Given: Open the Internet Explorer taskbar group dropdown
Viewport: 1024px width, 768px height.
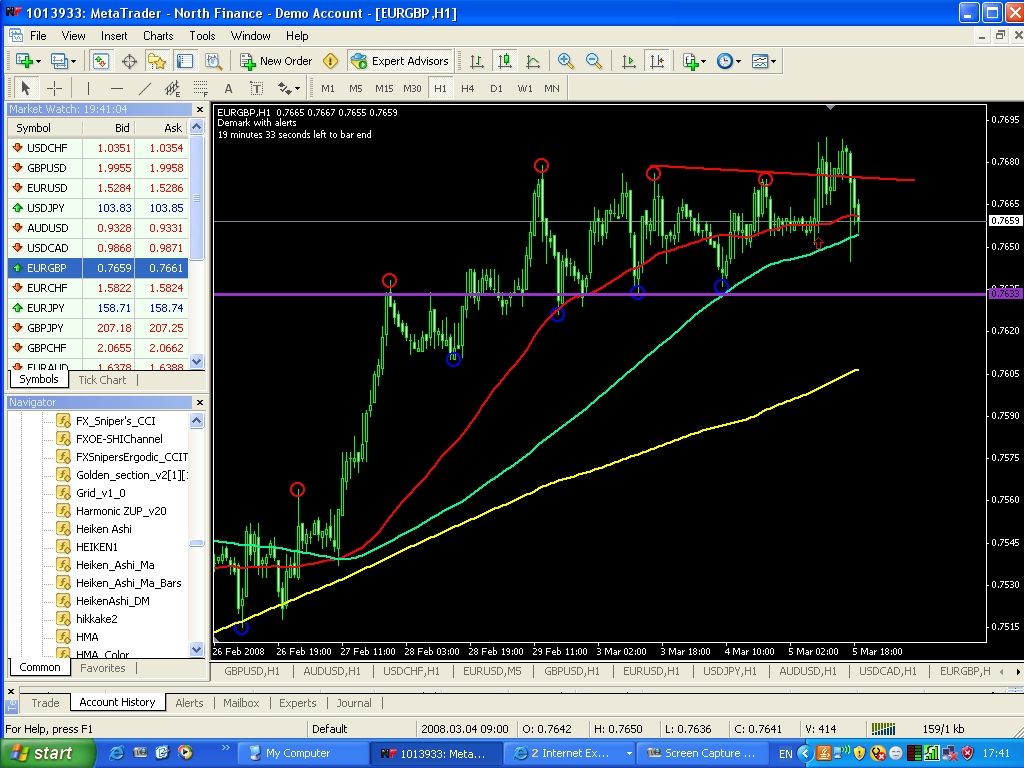Looking at the screenshot, I should [x=629, y=753].
